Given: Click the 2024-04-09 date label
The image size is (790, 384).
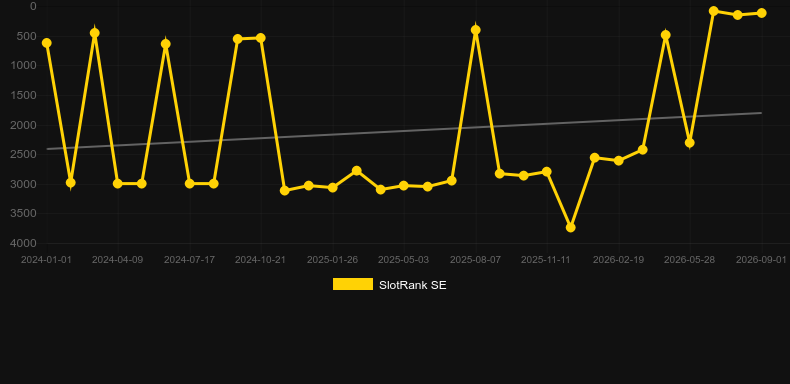Looking at the screenshot, I should pos(117,260).
